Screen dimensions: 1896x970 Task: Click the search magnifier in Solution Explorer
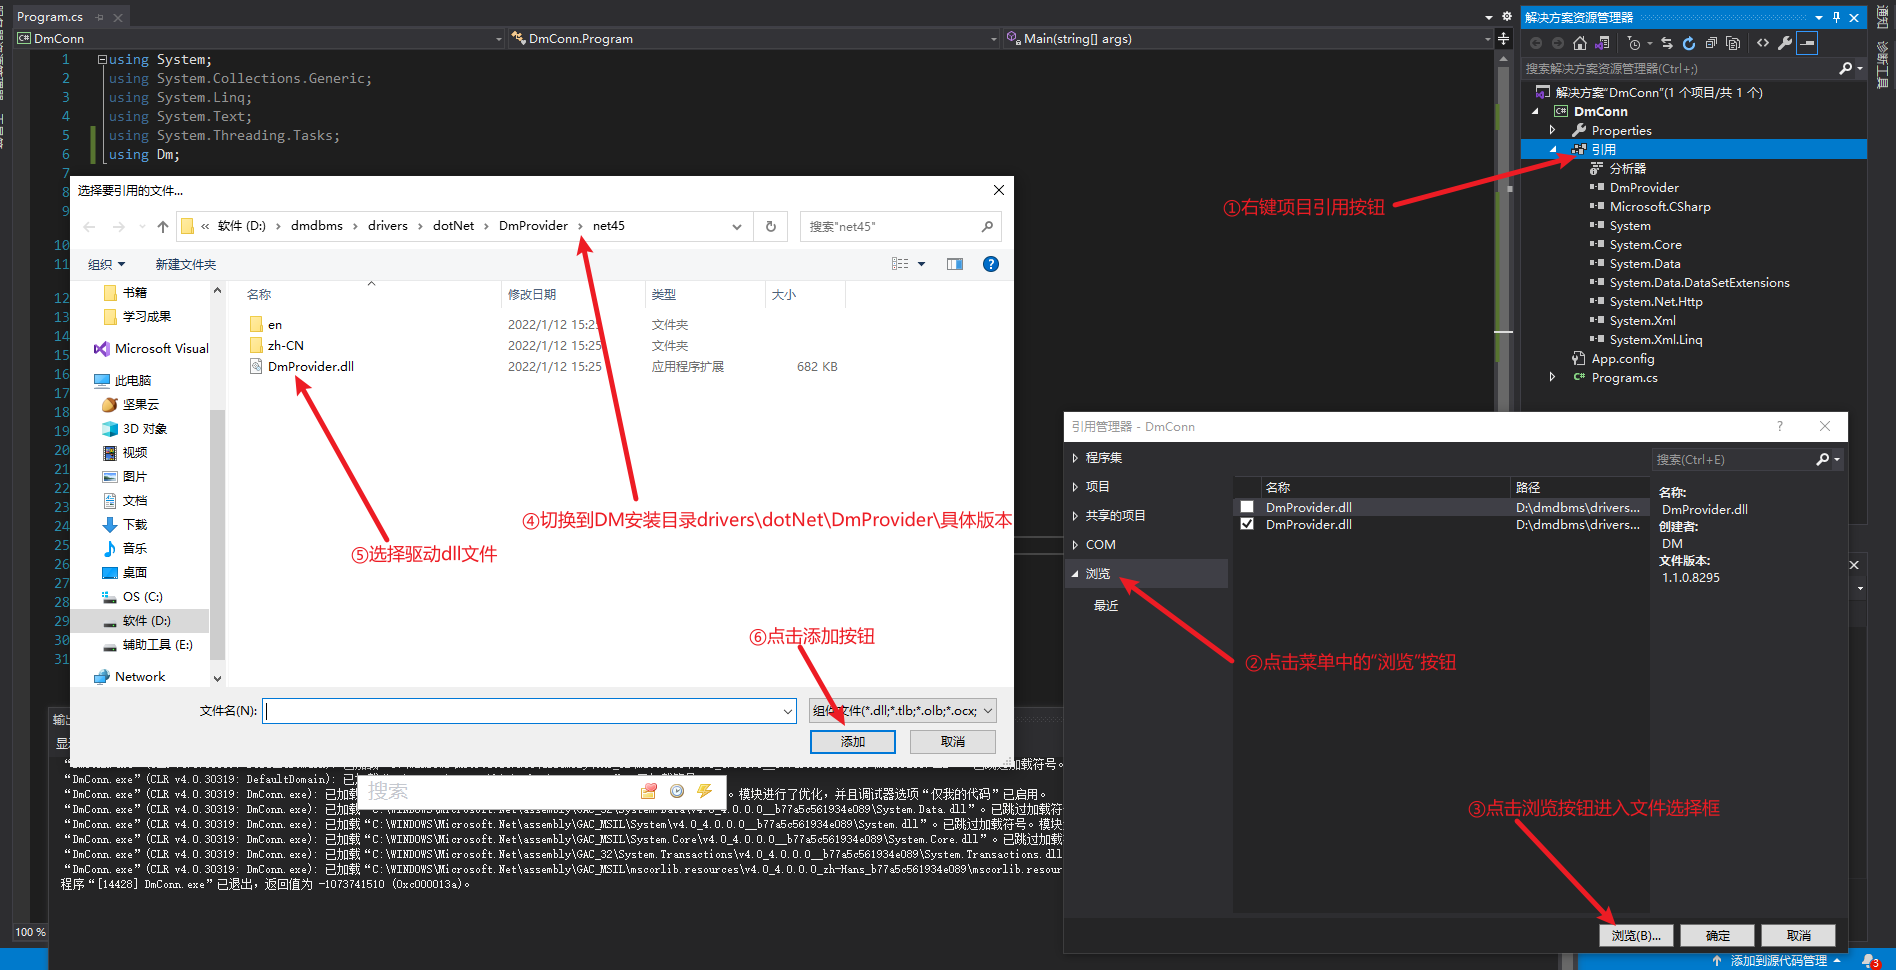(1846, 69)
